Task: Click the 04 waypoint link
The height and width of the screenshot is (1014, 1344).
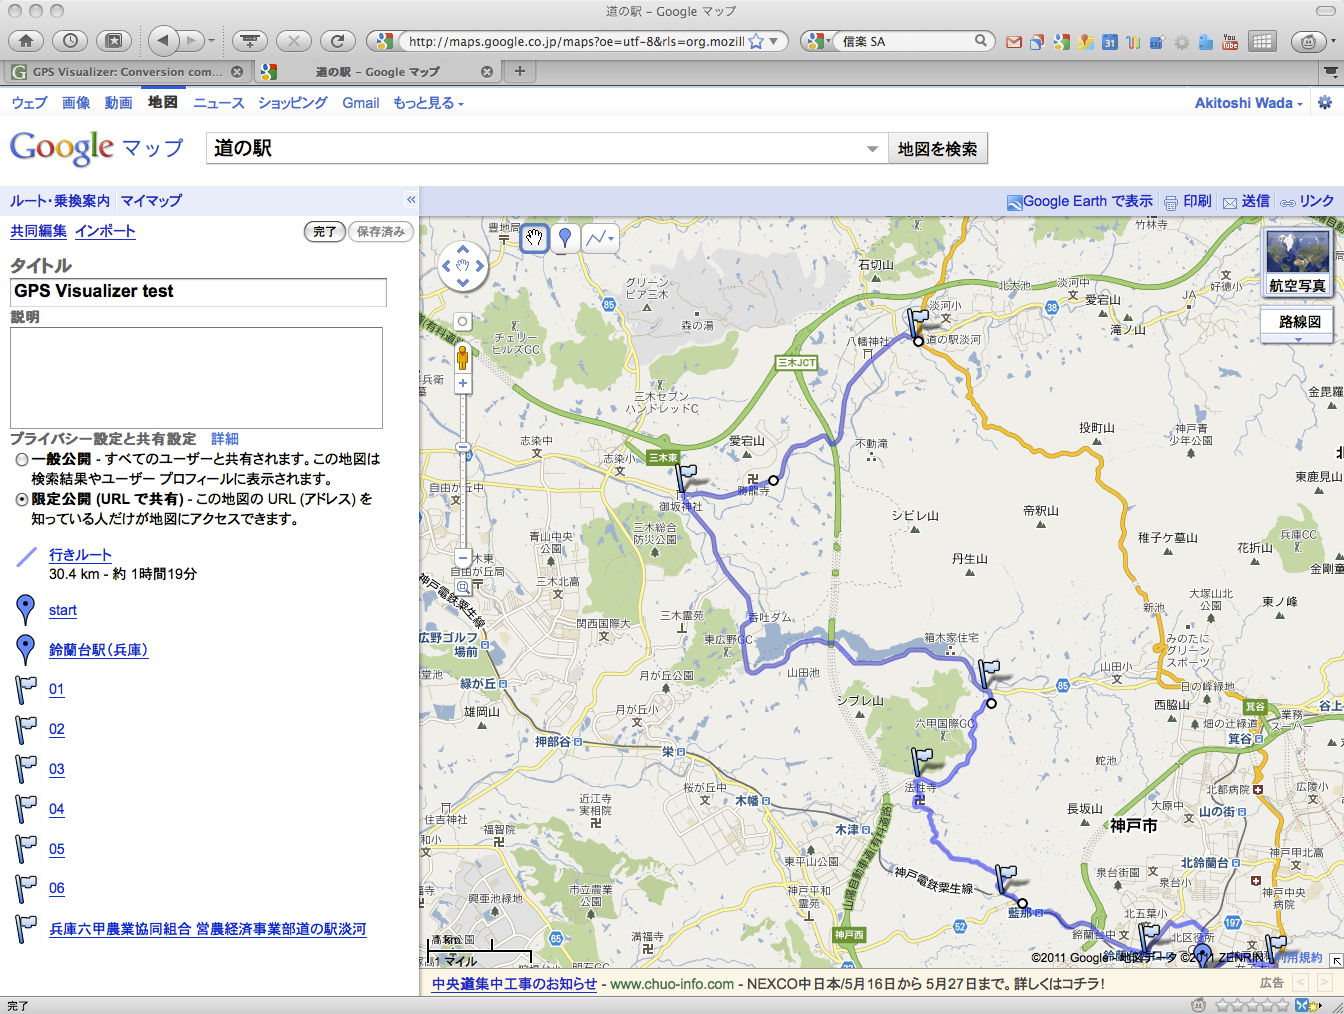Action: click(x=57, y=809)
